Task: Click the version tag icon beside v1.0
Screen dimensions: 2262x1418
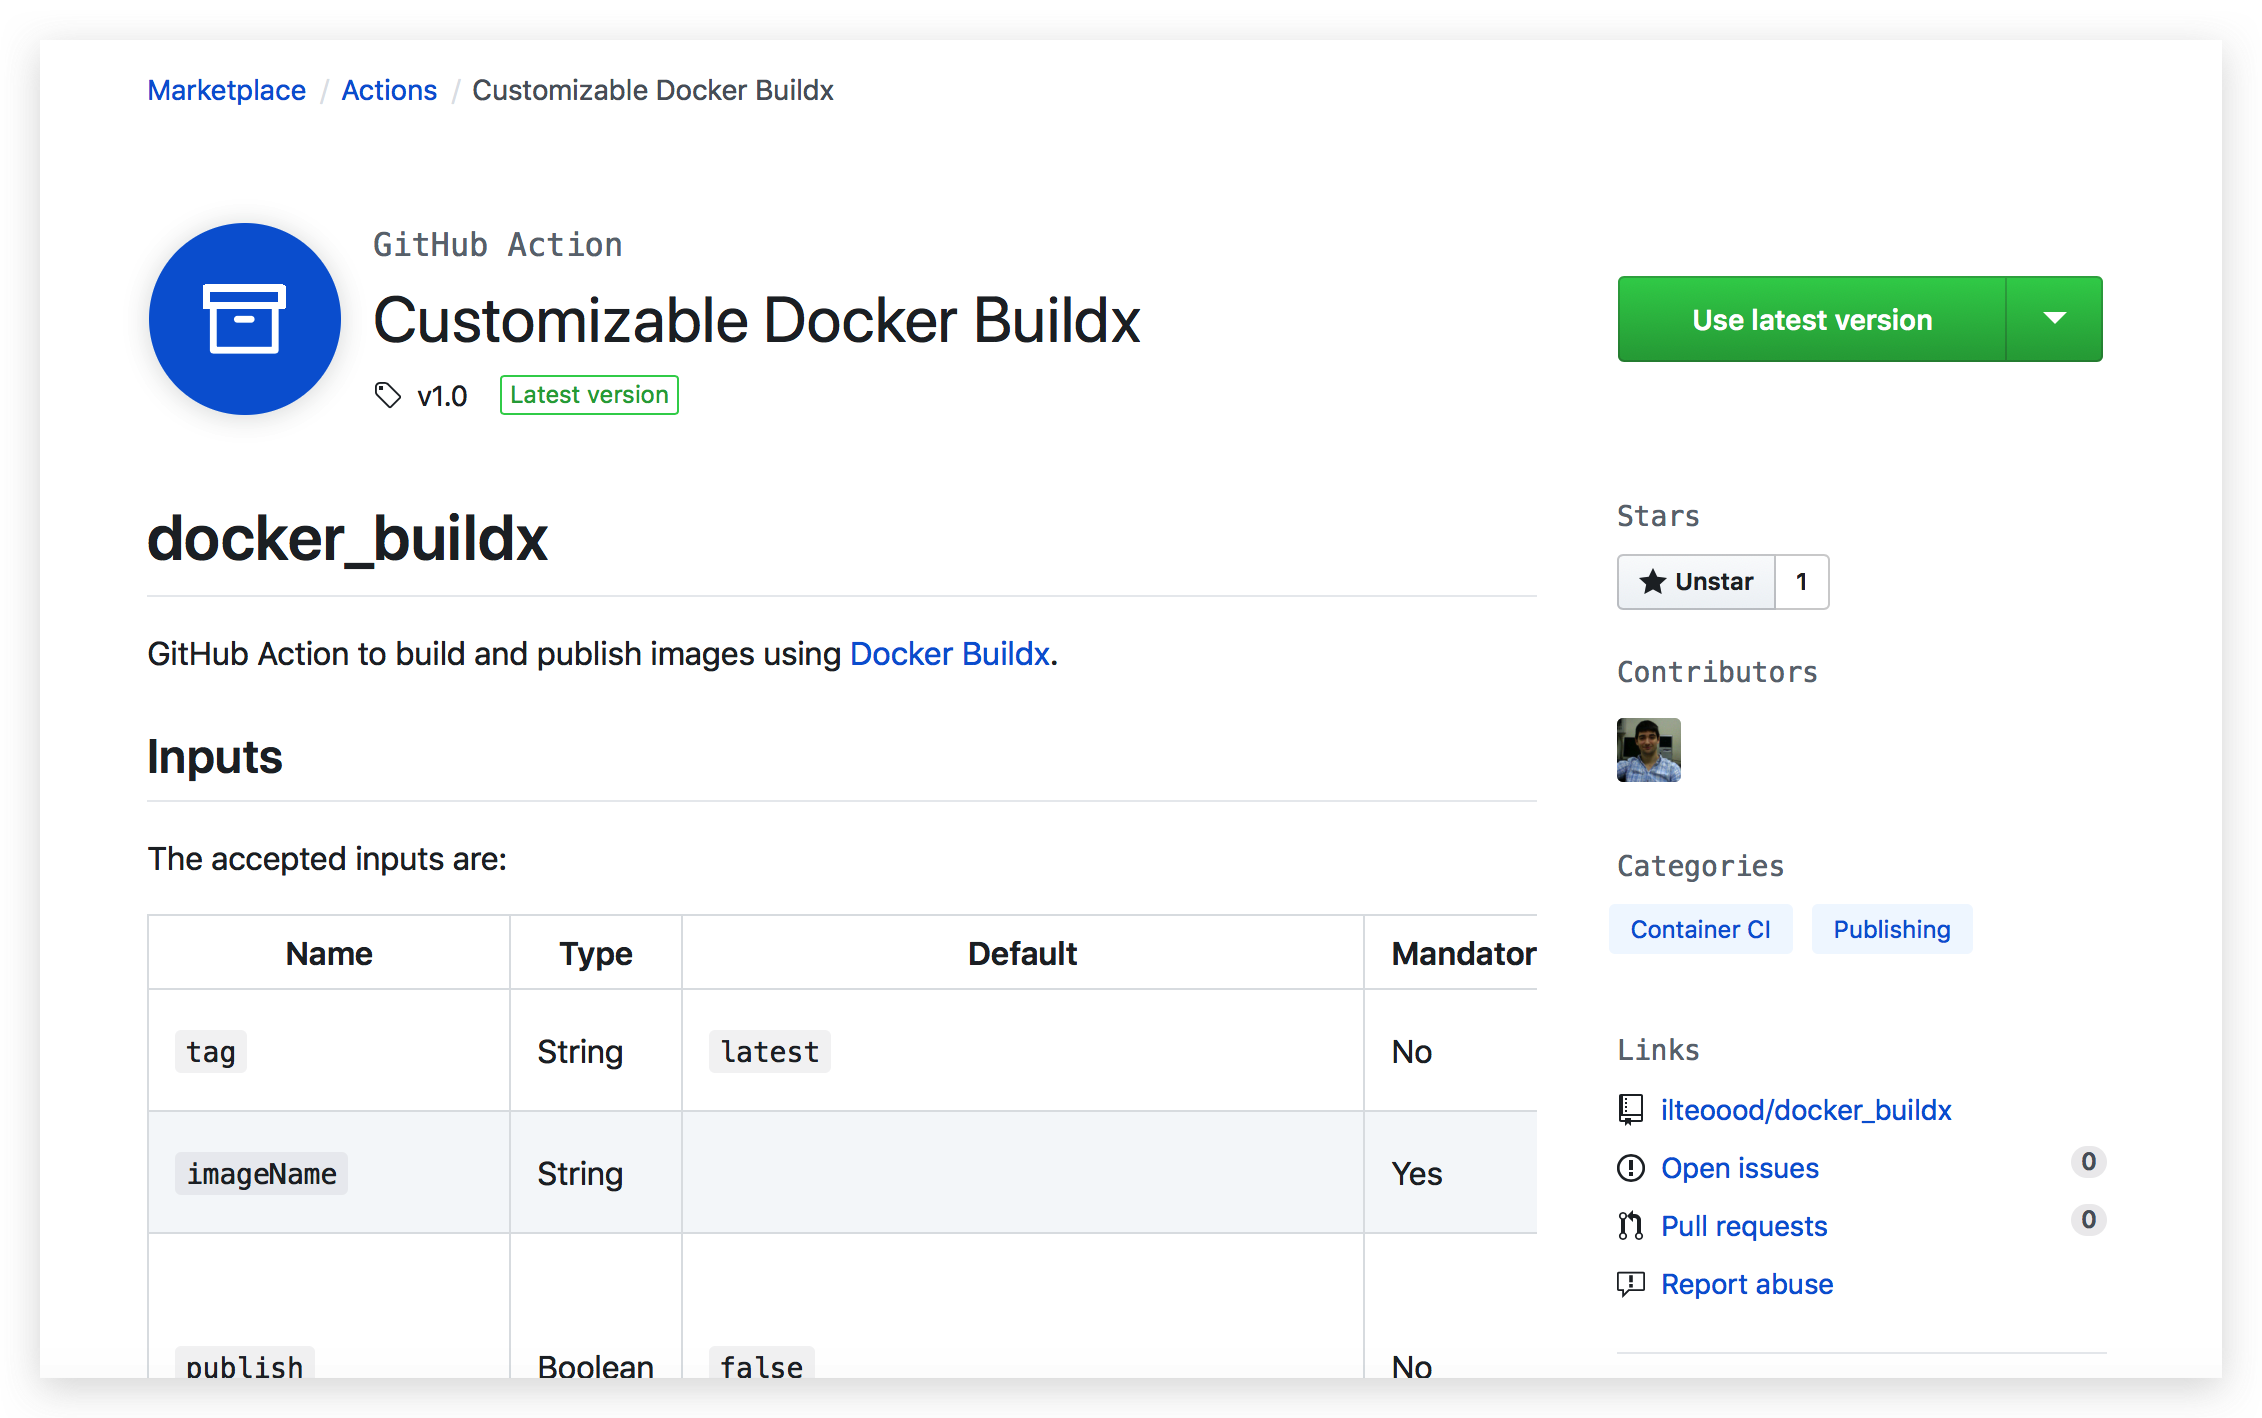Action: (388, 395)
